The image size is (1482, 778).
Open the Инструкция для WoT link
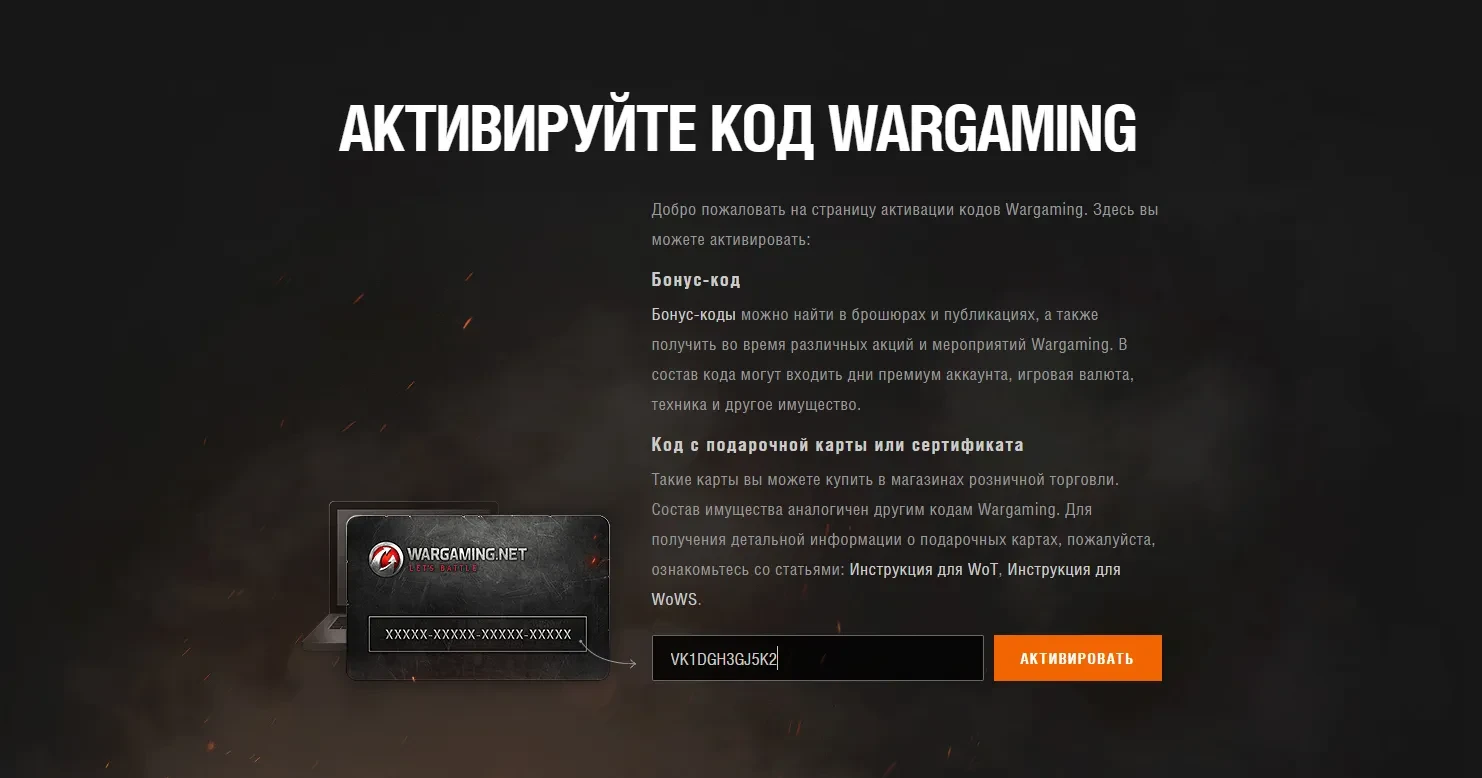(924, 569)
